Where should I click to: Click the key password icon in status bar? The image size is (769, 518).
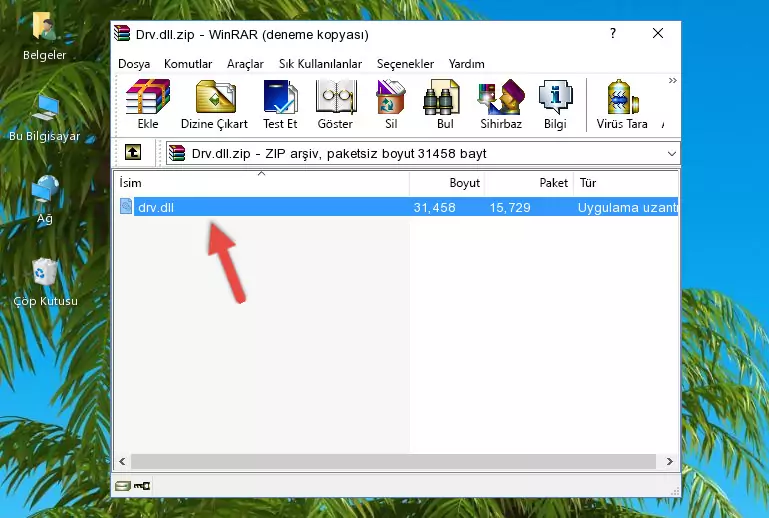[142, 486]
